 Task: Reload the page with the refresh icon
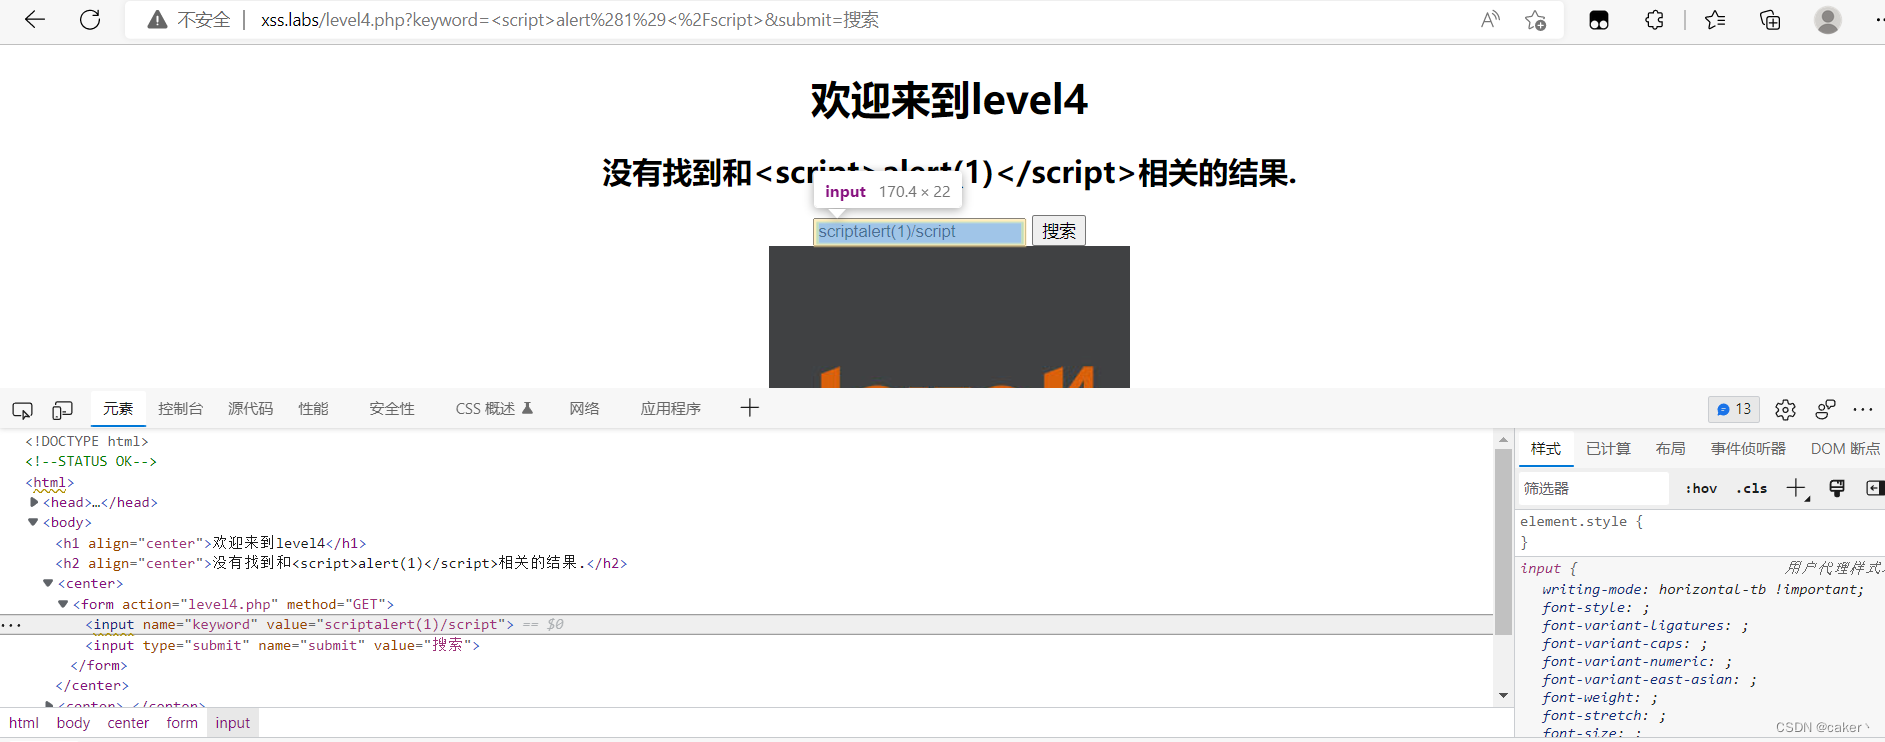click(90, 19)
